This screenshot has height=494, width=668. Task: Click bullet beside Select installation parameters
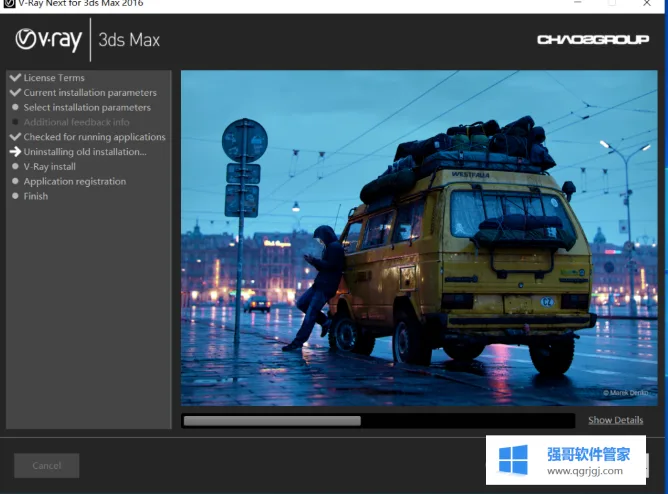pyautogui.click(x=15, y=107)
